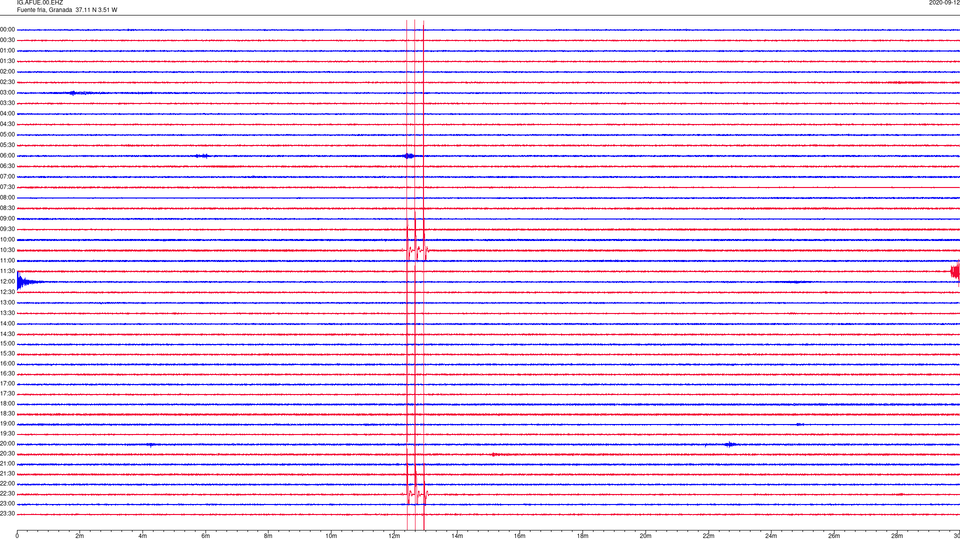This screenshot has height=540, width=960.
Task: Select the 22:30 trace time label
Action: point(8,493)
